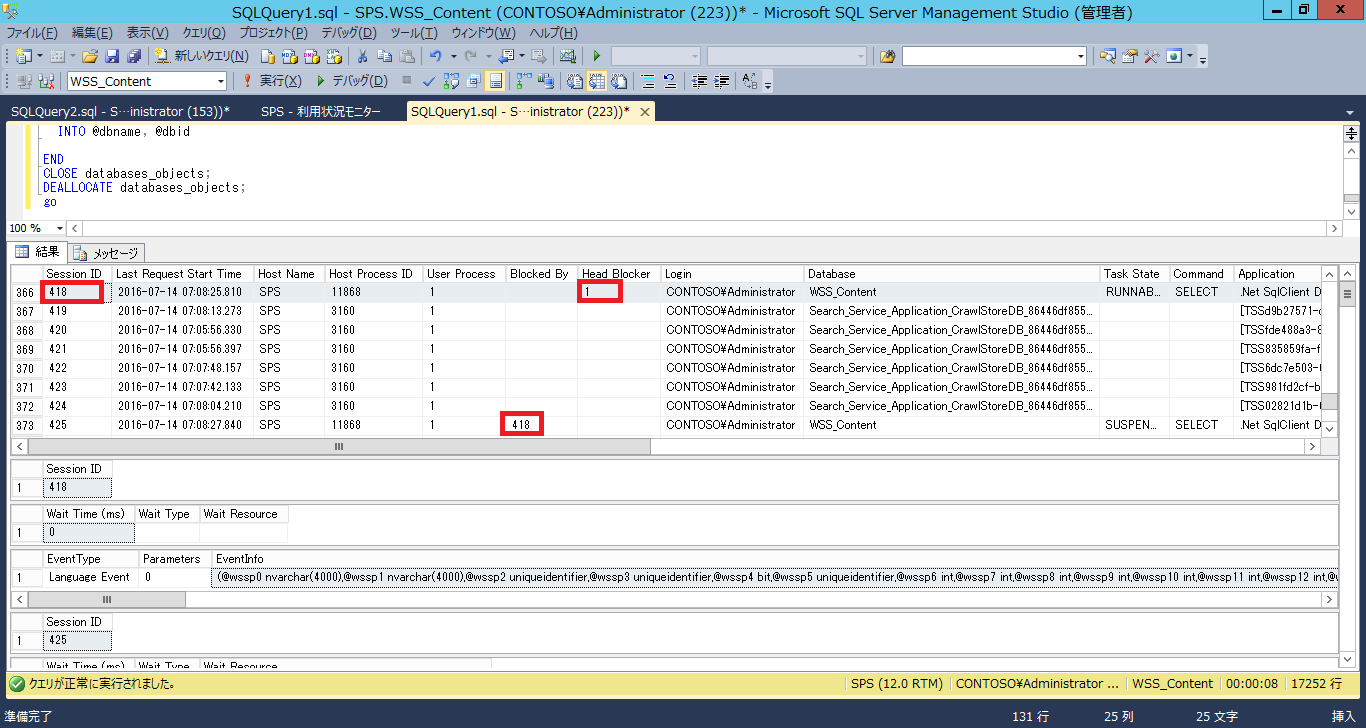Click the 実行(X) execute button
Image resolution: width=1366 pixels, height=728 pixels.
(x=272, y=81)
